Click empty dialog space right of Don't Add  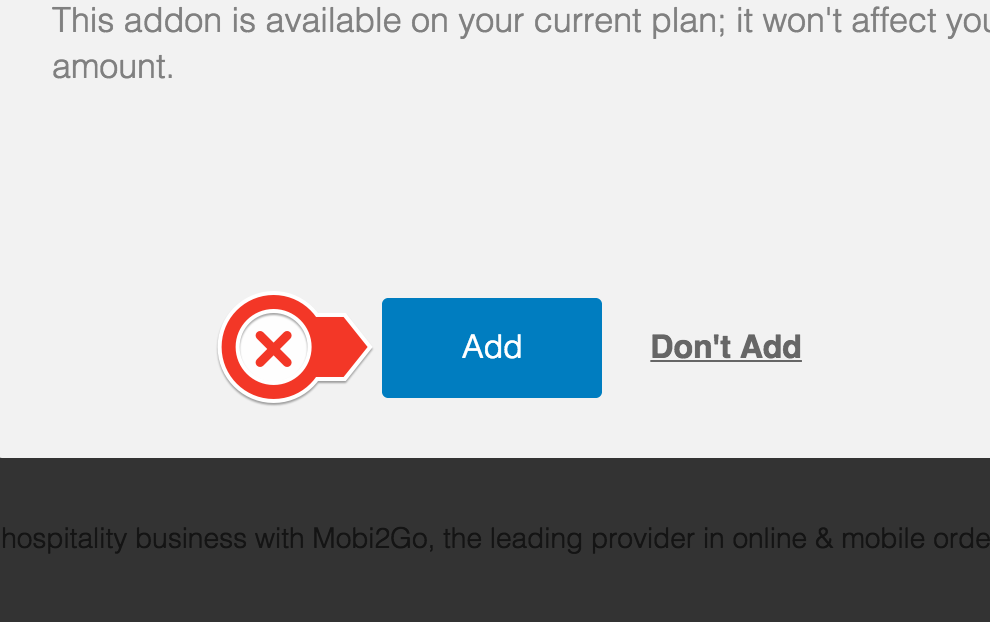click(x=897, y=347)
